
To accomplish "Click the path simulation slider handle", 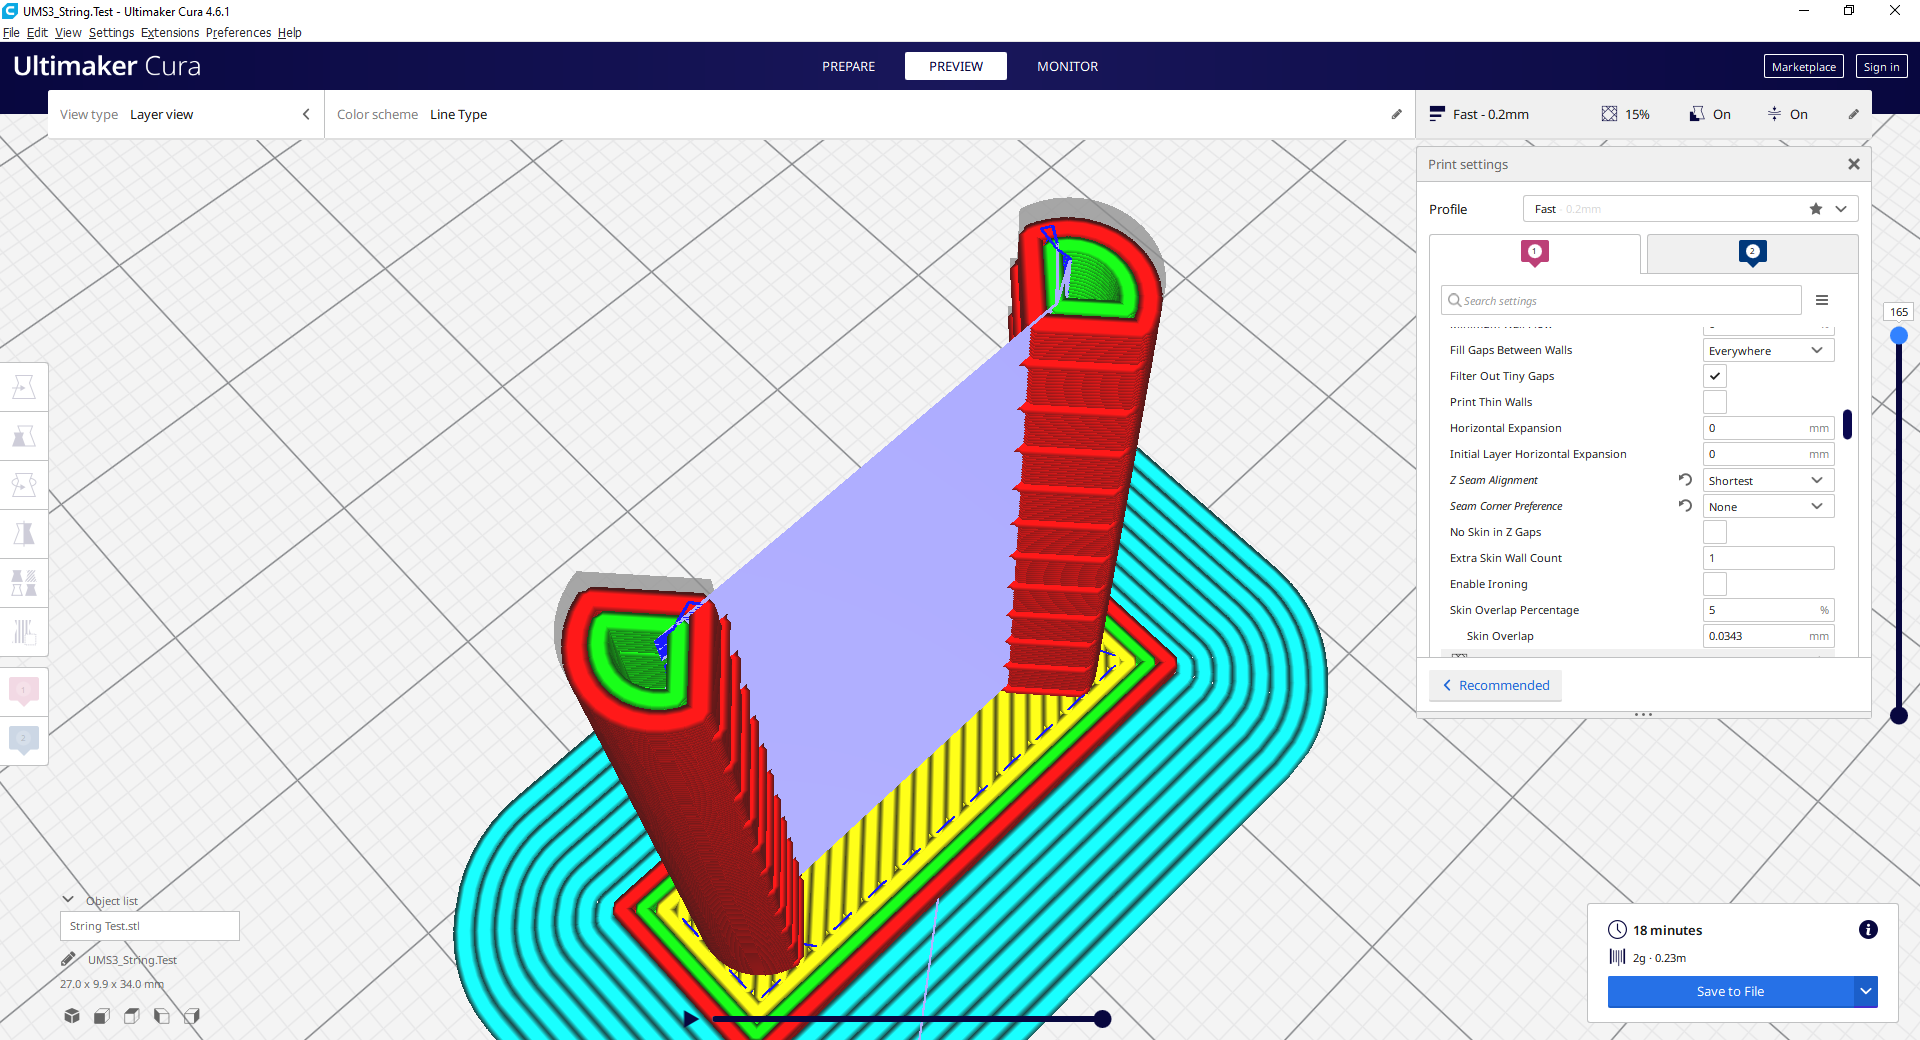I will click(x=1102, y=1019).
